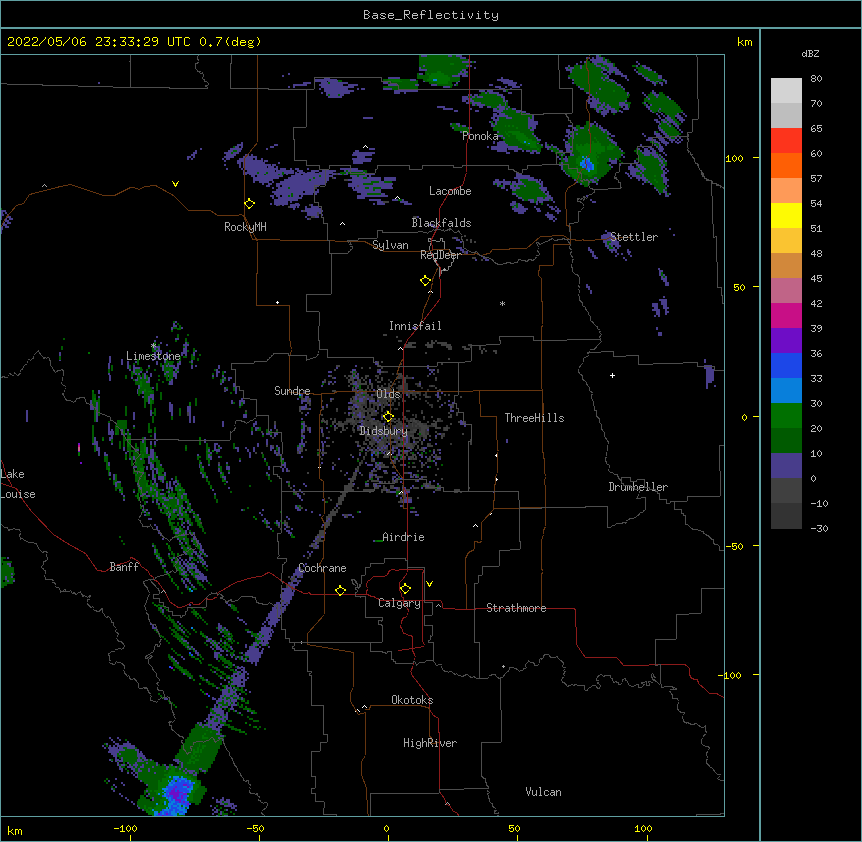The width and height of the screenshot is (862, 842).
Task: Click the Strathmore city label
Action: (x=516, y=608)
